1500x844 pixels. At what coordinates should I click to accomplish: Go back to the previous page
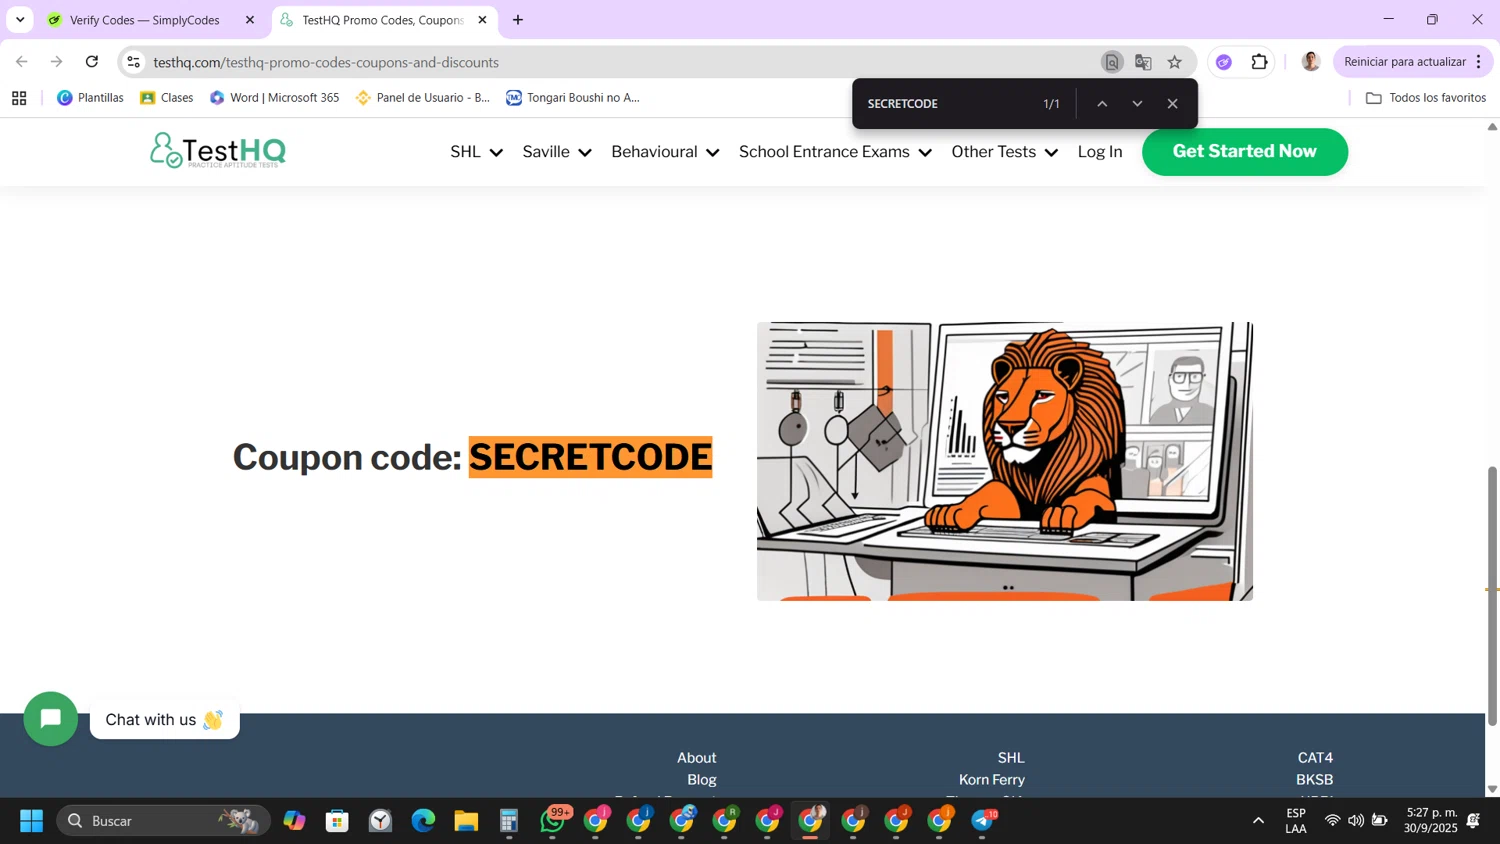click(x=22, y=62)
